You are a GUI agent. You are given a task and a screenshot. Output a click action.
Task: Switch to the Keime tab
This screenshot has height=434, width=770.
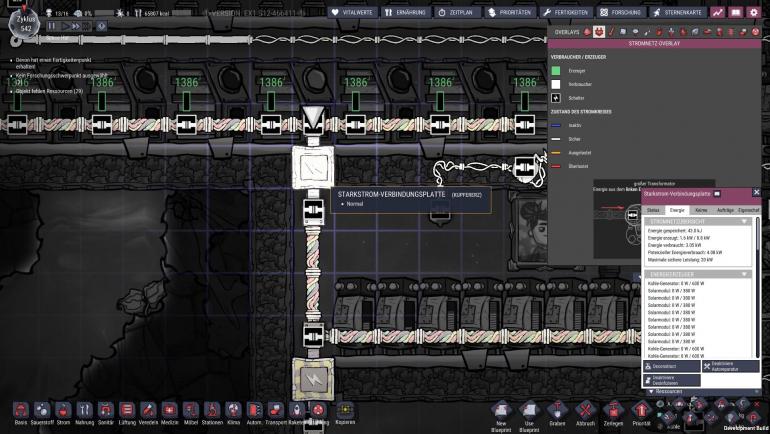point(701,210)
